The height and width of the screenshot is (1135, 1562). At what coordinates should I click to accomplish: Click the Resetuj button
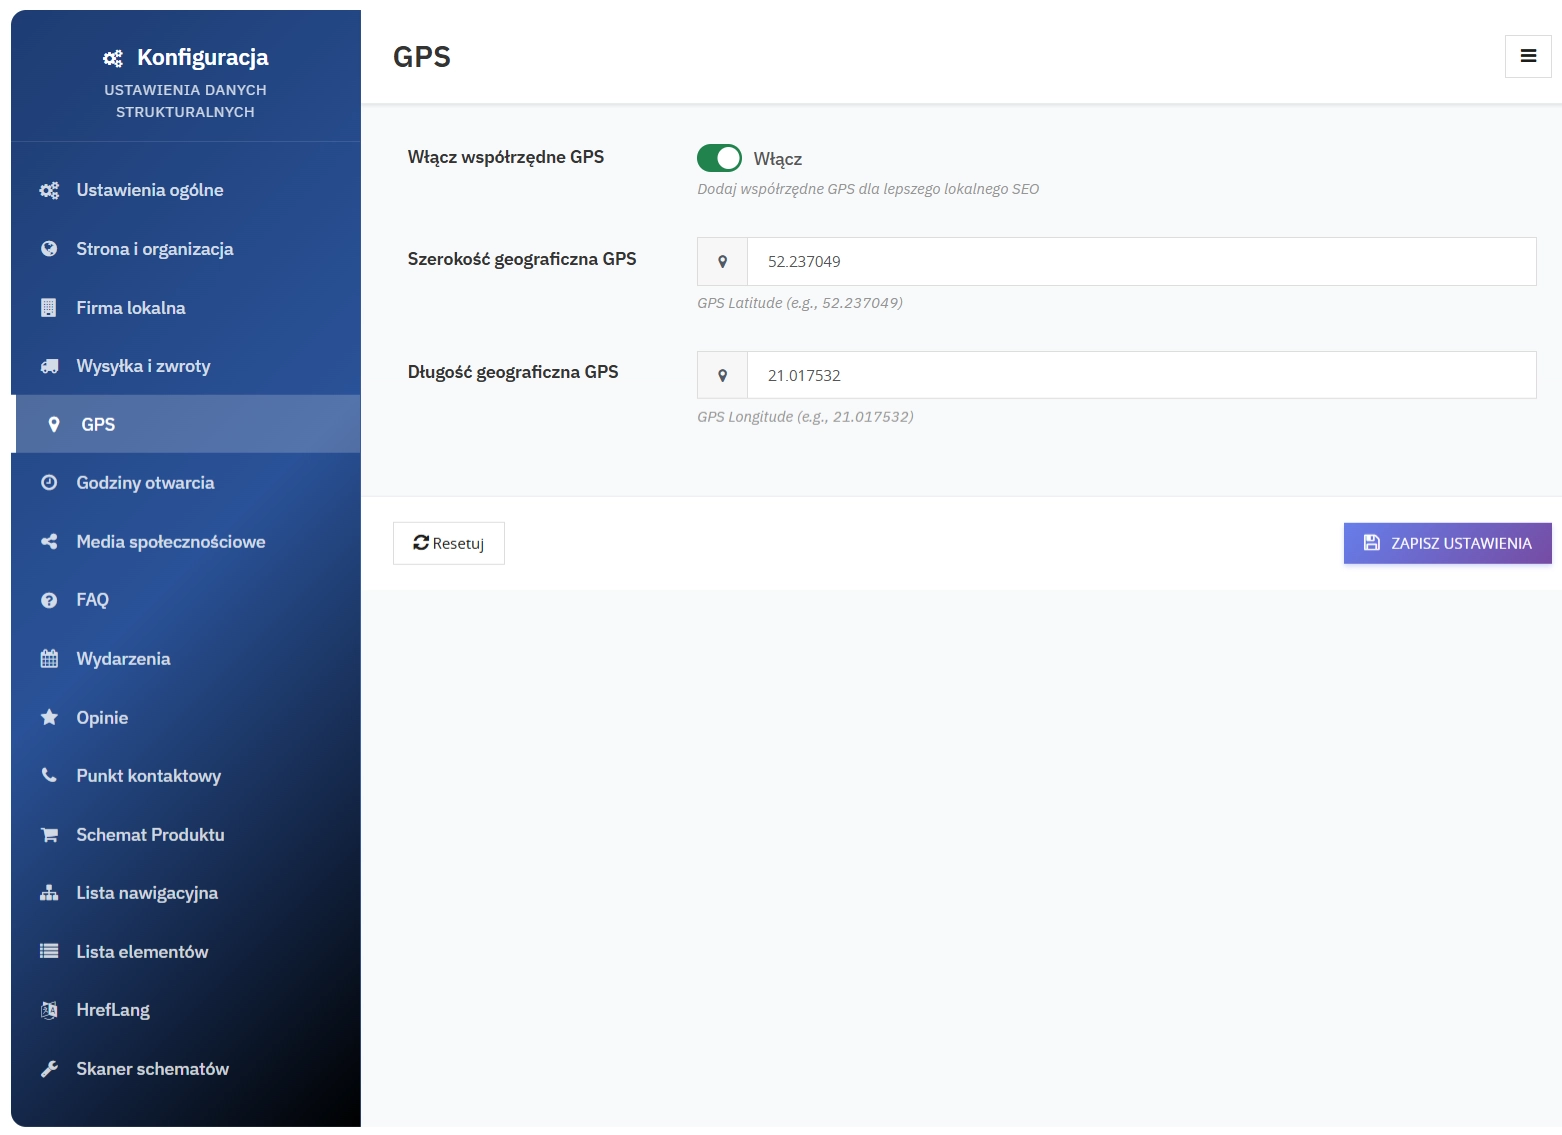448,543
